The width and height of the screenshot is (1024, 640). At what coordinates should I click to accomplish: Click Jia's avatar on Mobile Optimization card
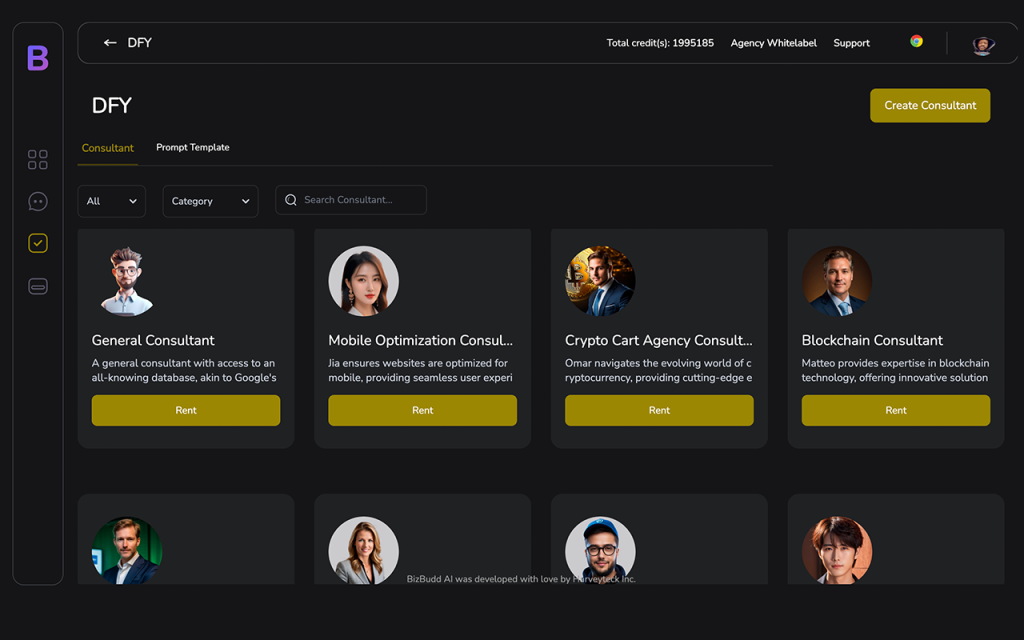[363, 280]
